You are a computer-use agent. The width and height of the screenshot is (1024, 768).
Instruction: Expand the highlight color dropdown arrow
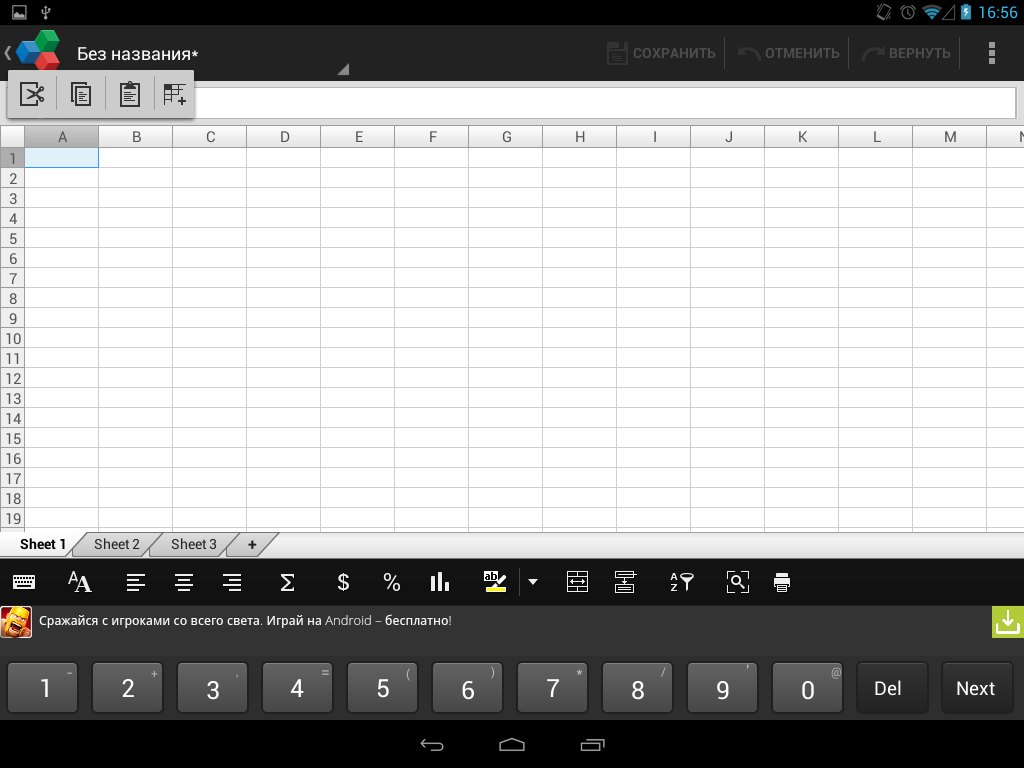pos(533,582)
